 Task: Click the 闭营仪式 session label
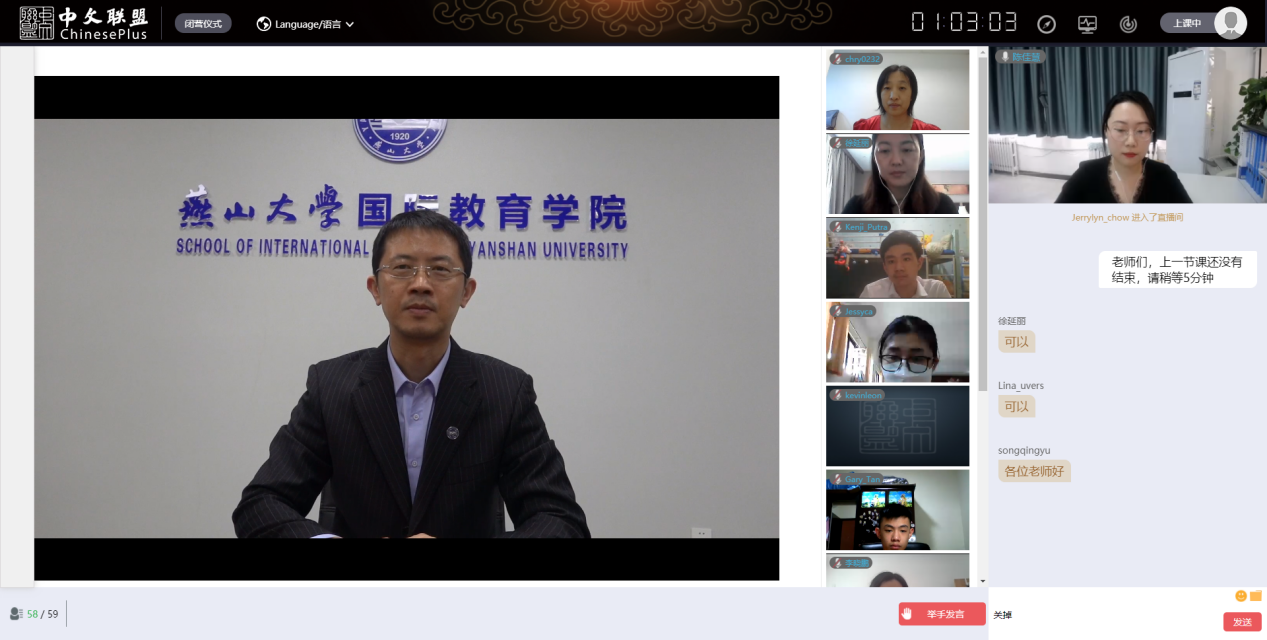[x=203, y=24]
